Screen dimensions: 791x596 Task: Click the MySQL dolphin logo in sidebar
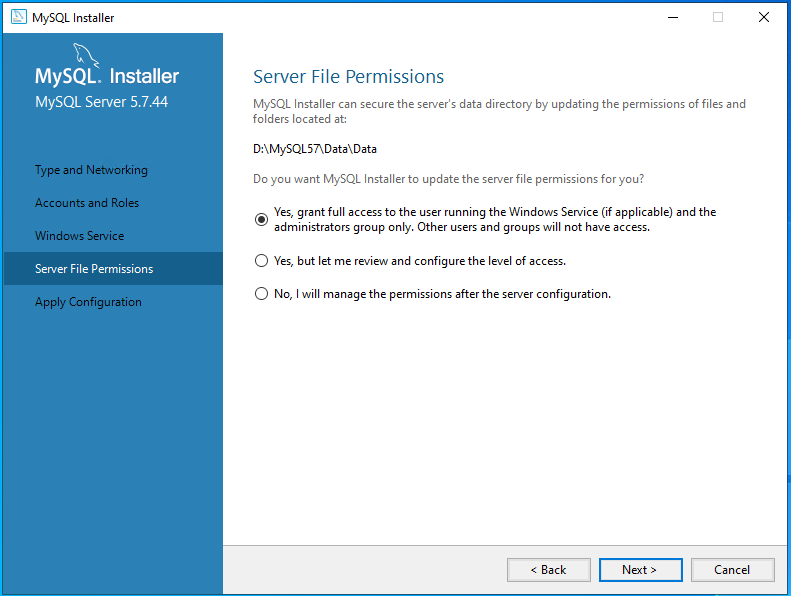[86, 55]
